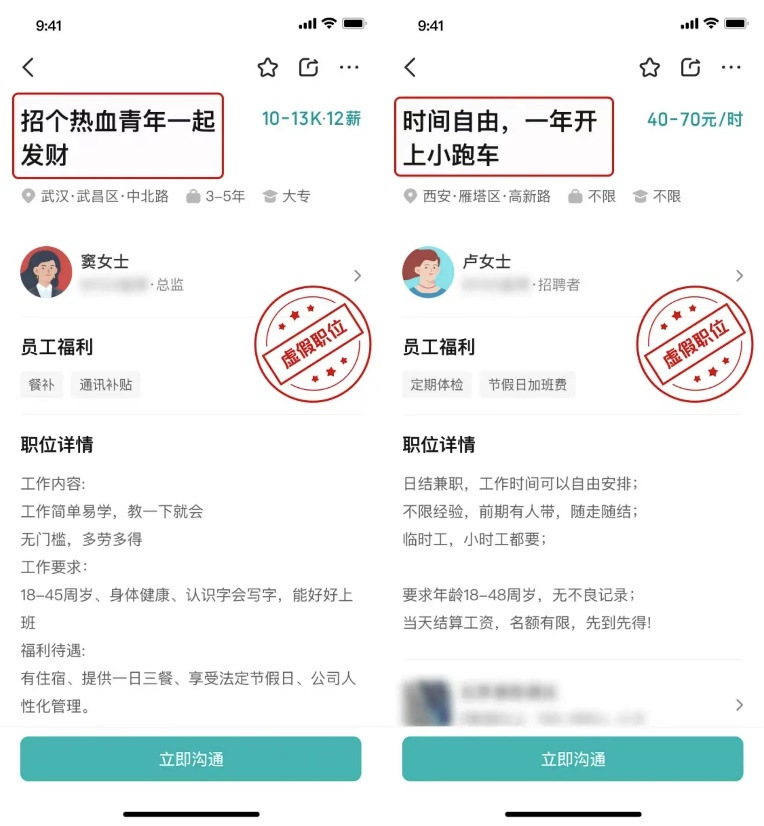Viewport: 764px width, 826px height.
Task: Tap 窦女士 avatar picture
Action: [46, 272]
